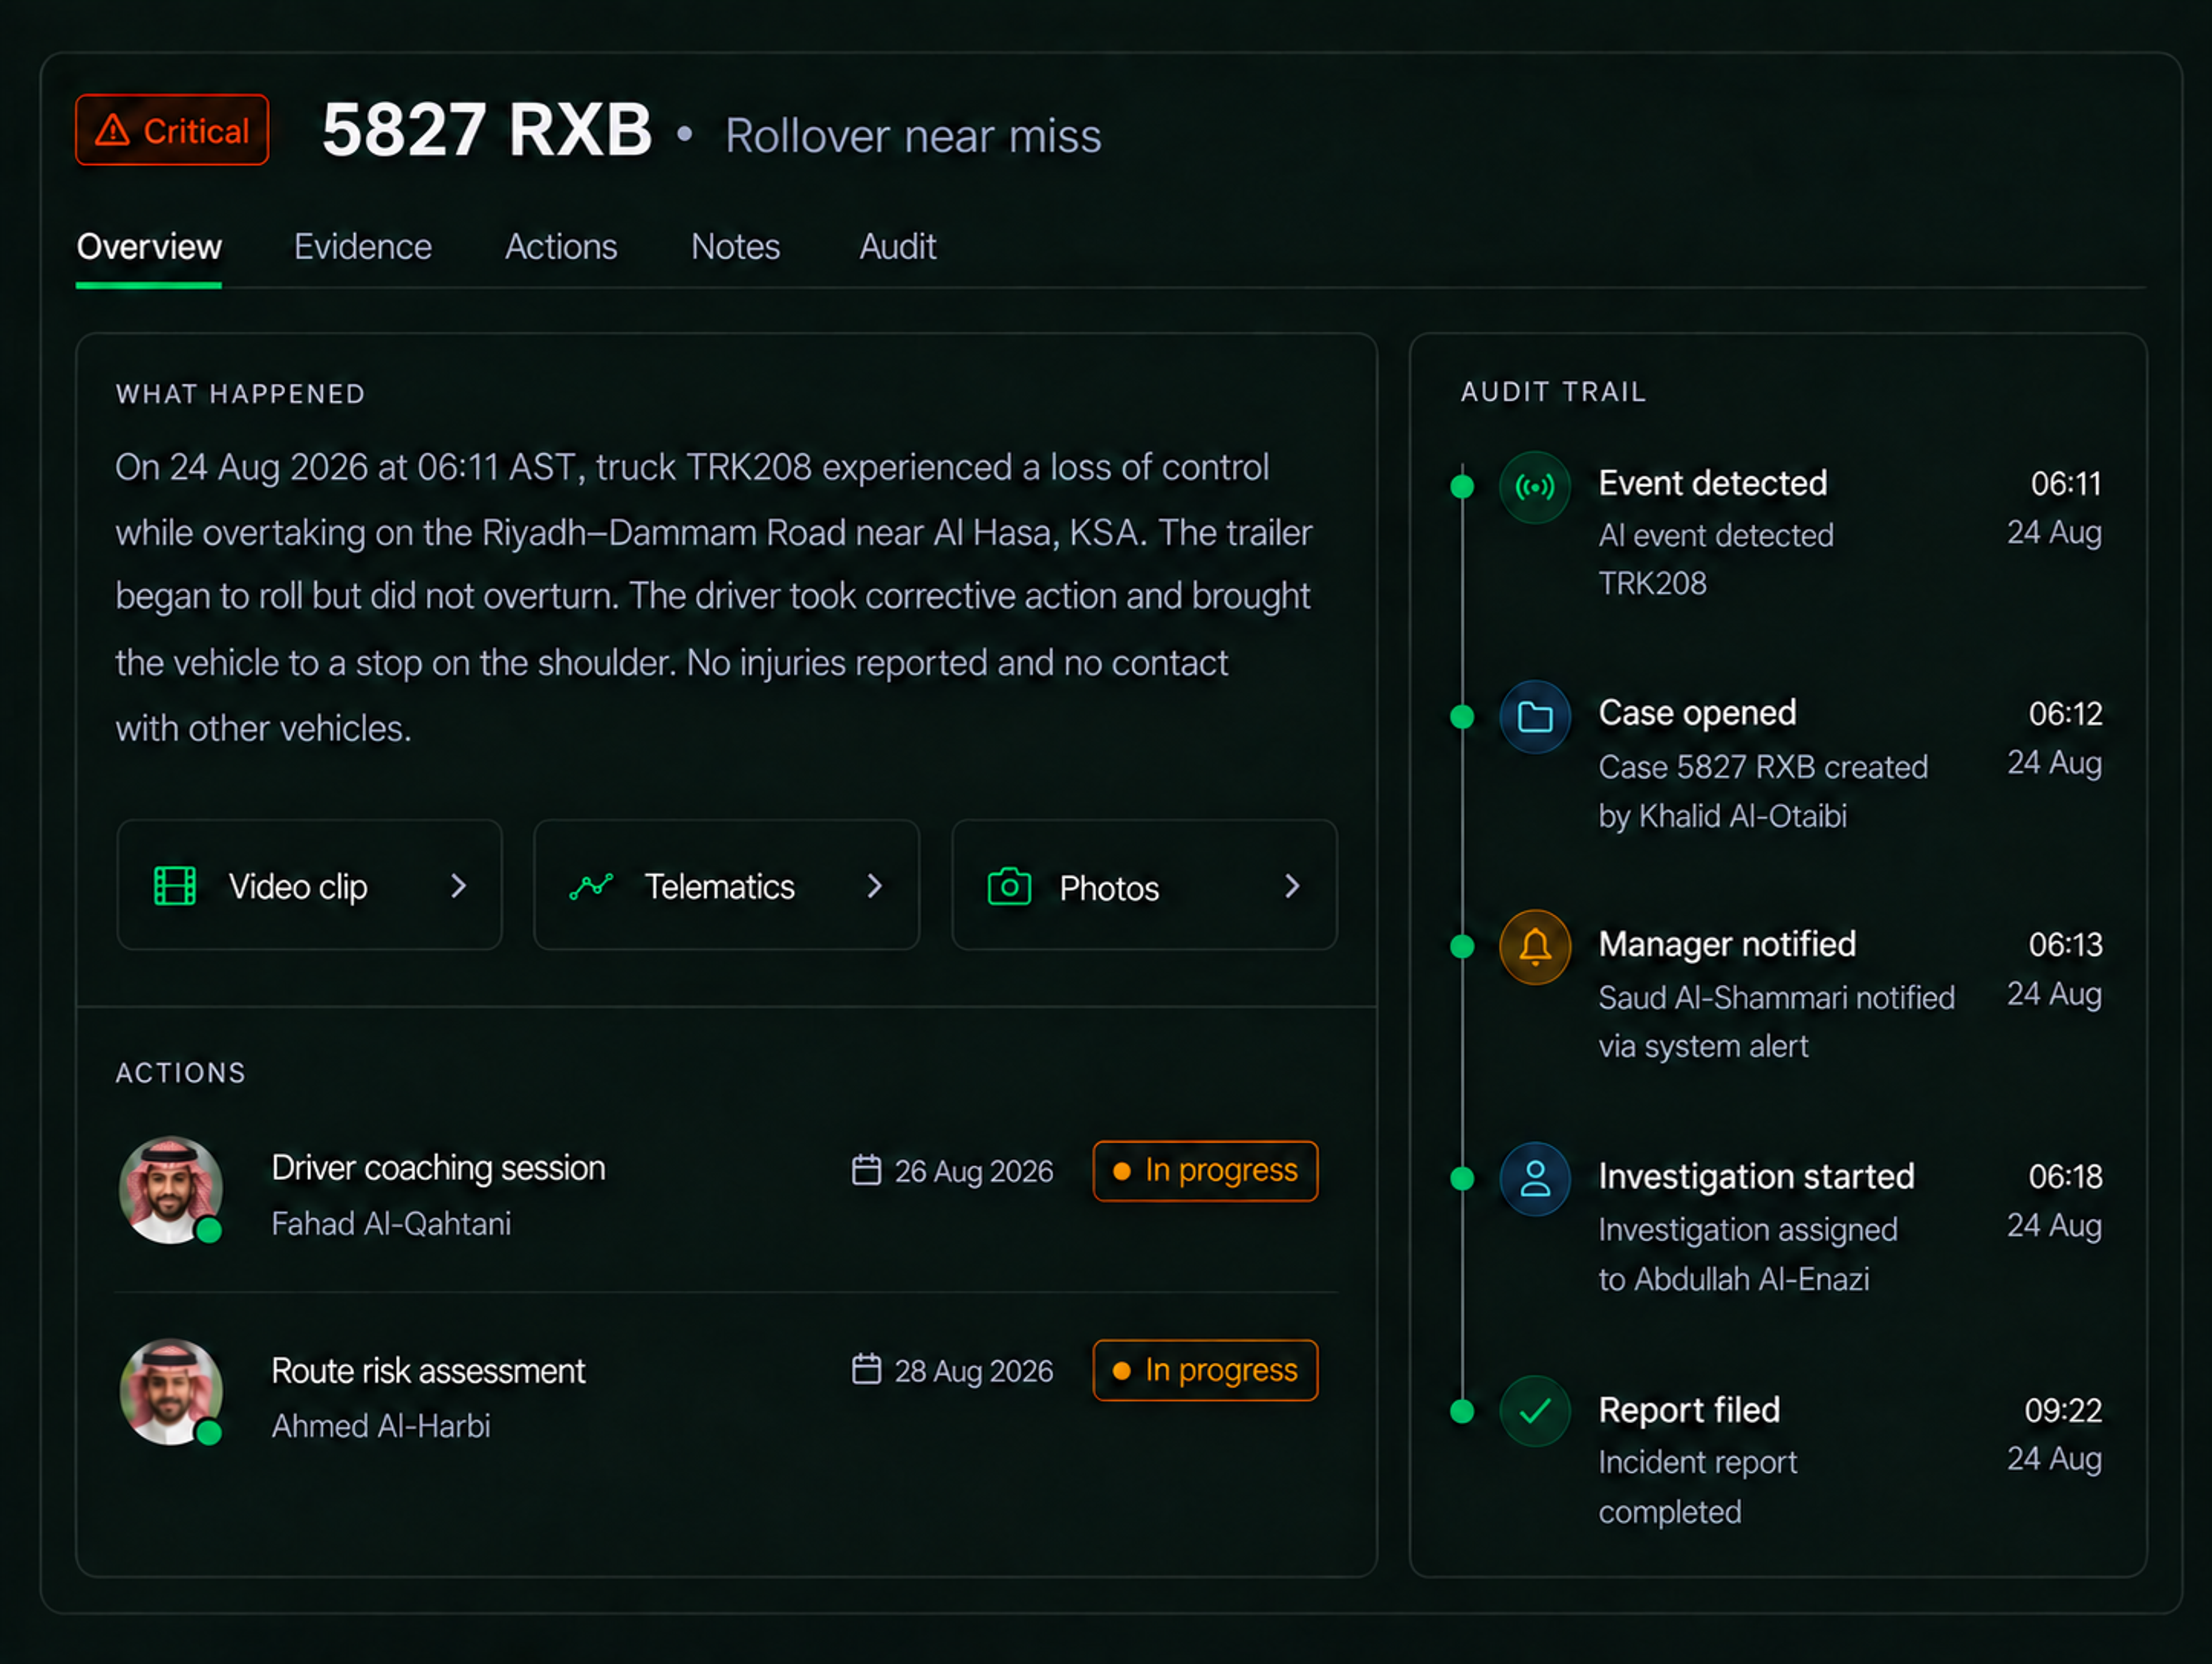Switch to the Evidence tab
The image size is (2212, 1664).
point(362,247)
